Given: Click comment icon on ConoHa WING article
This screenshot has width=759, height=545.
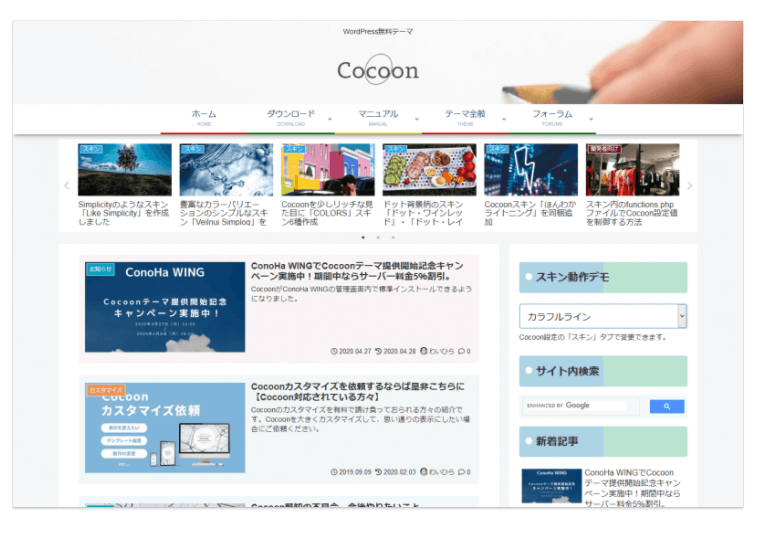Looking at the screenshot, I should [x=461, y=351].
